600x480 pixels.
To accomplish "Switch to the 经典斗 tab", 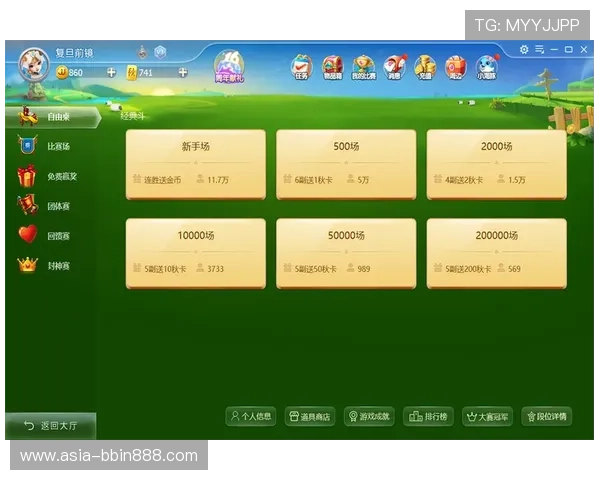I will (133, 116).
